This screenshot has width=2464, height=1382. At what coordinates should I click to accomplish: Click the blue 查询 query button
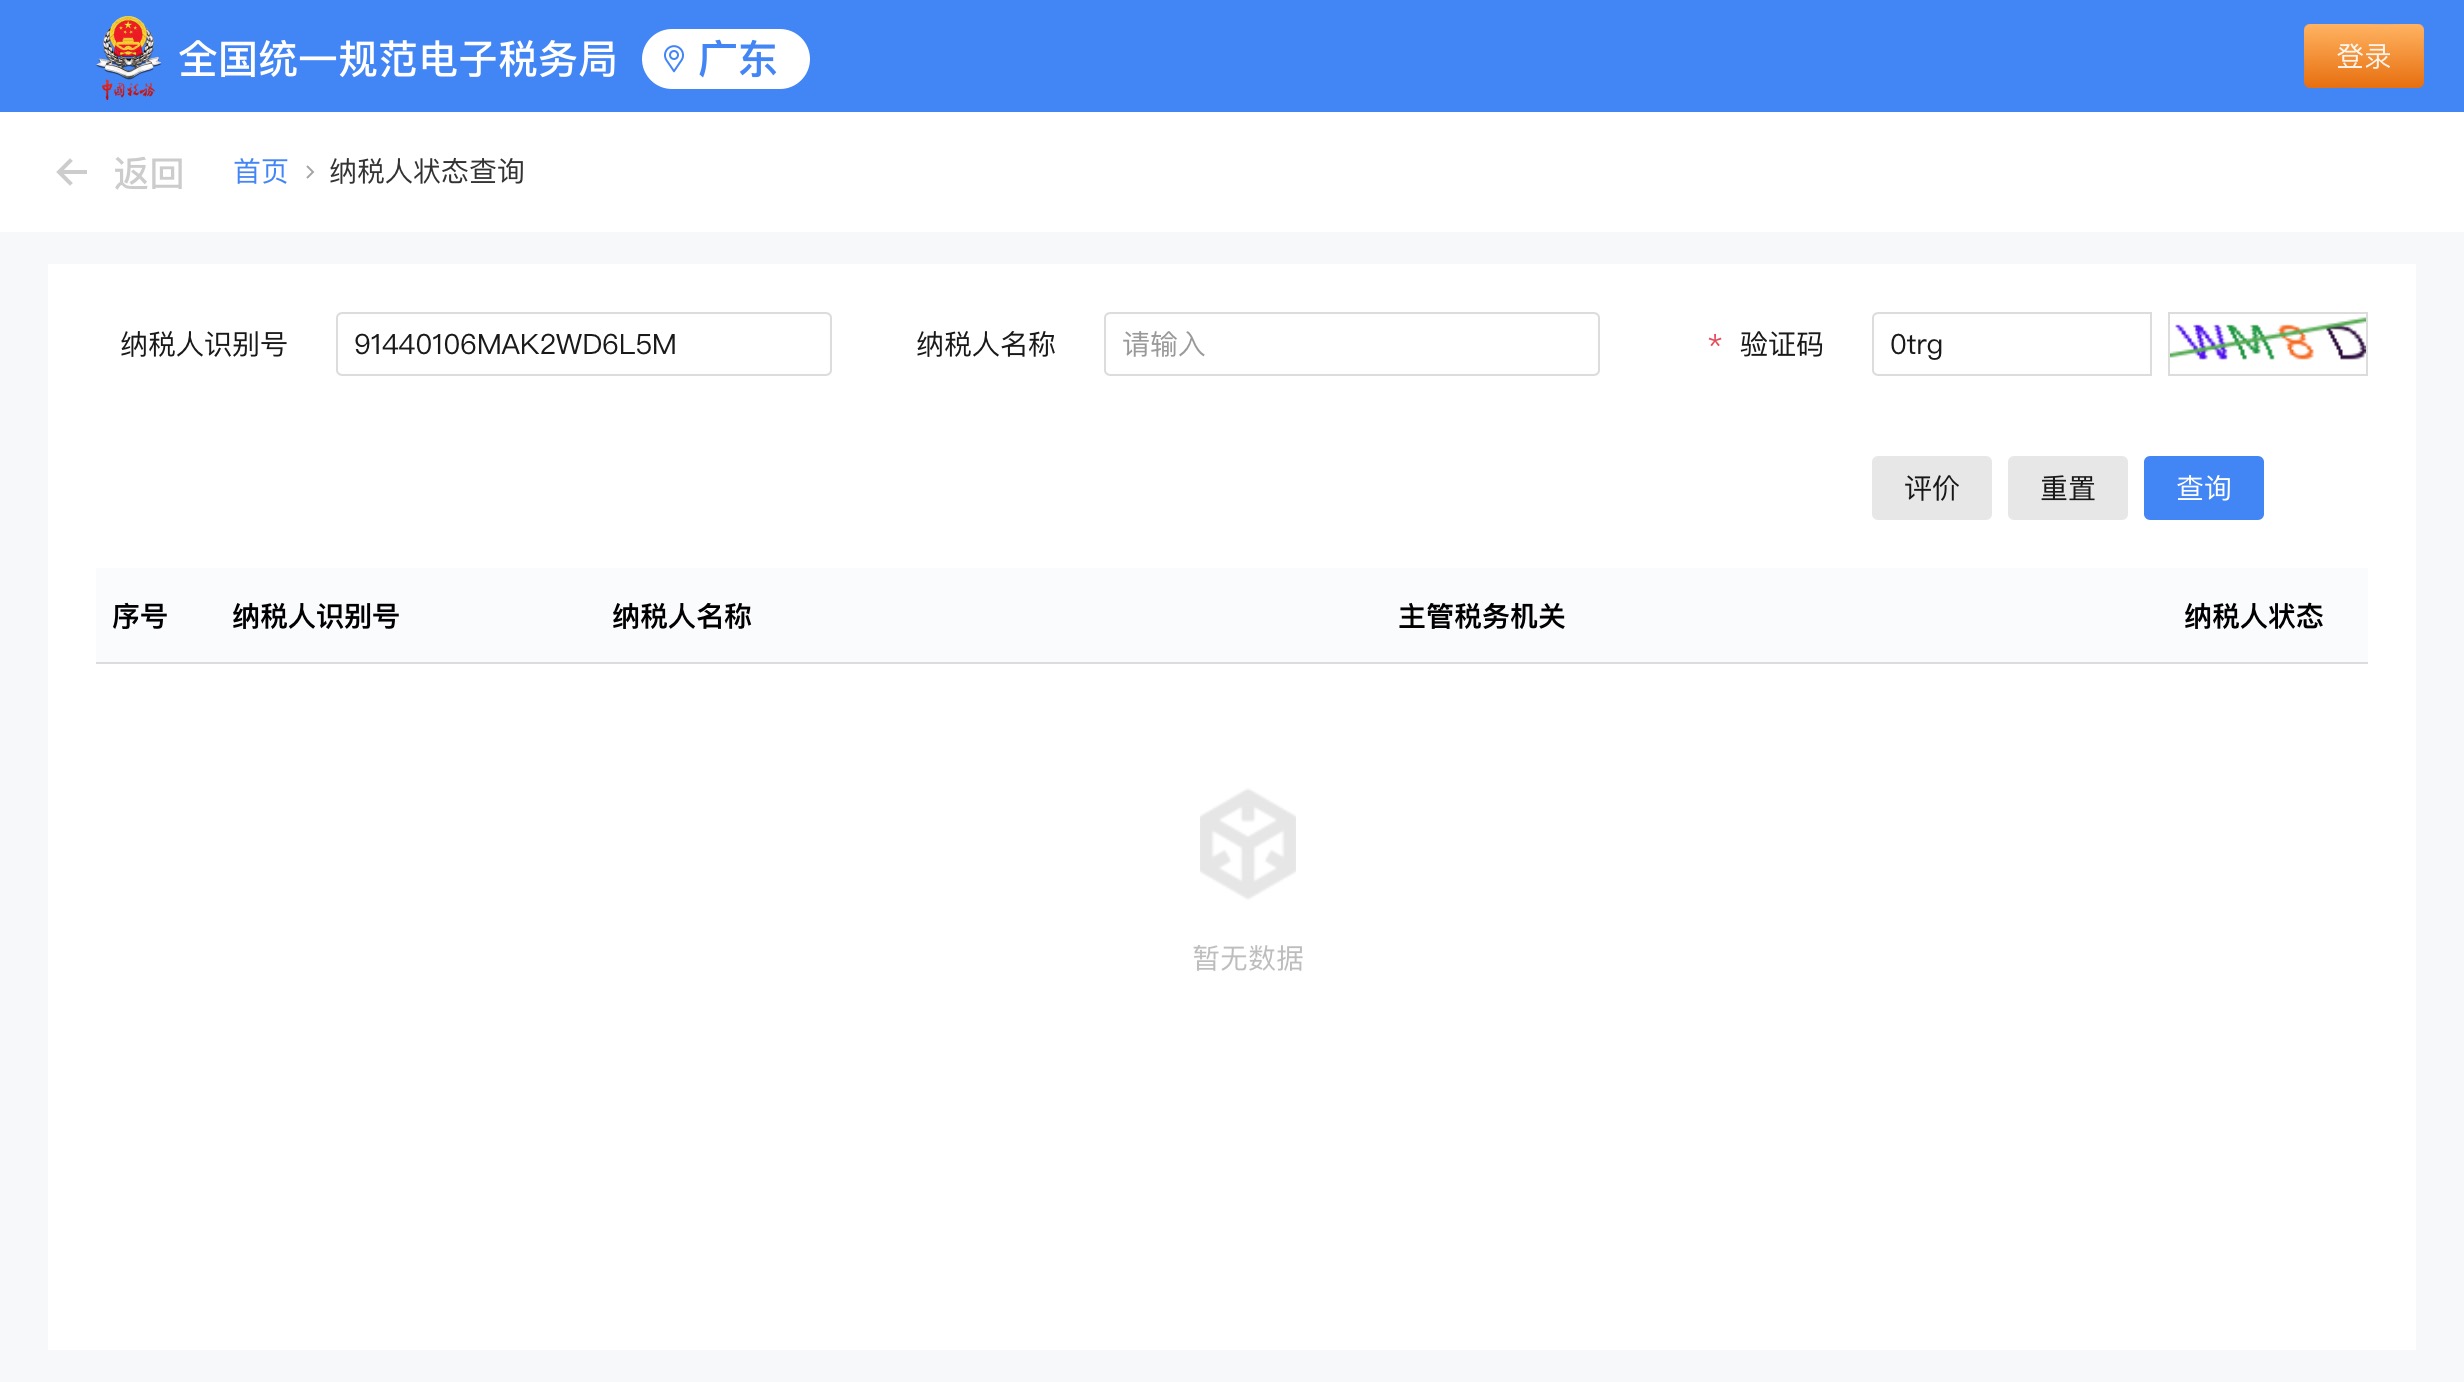(x=2203, y=488)
